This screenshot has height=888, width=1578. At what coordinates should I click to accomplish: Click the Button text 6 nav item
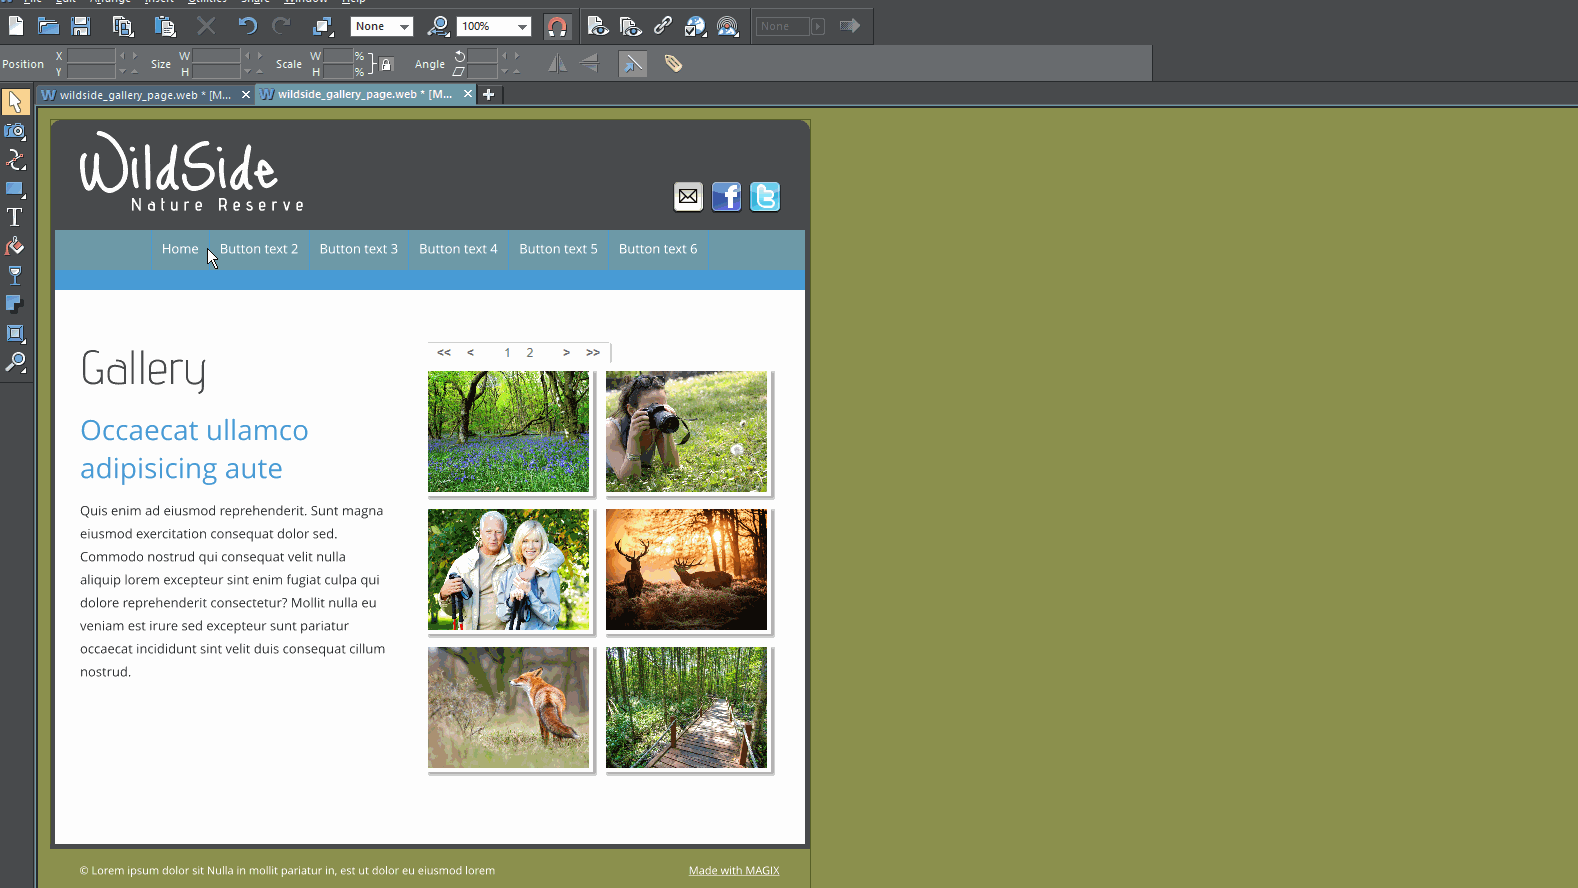[658, 249]
